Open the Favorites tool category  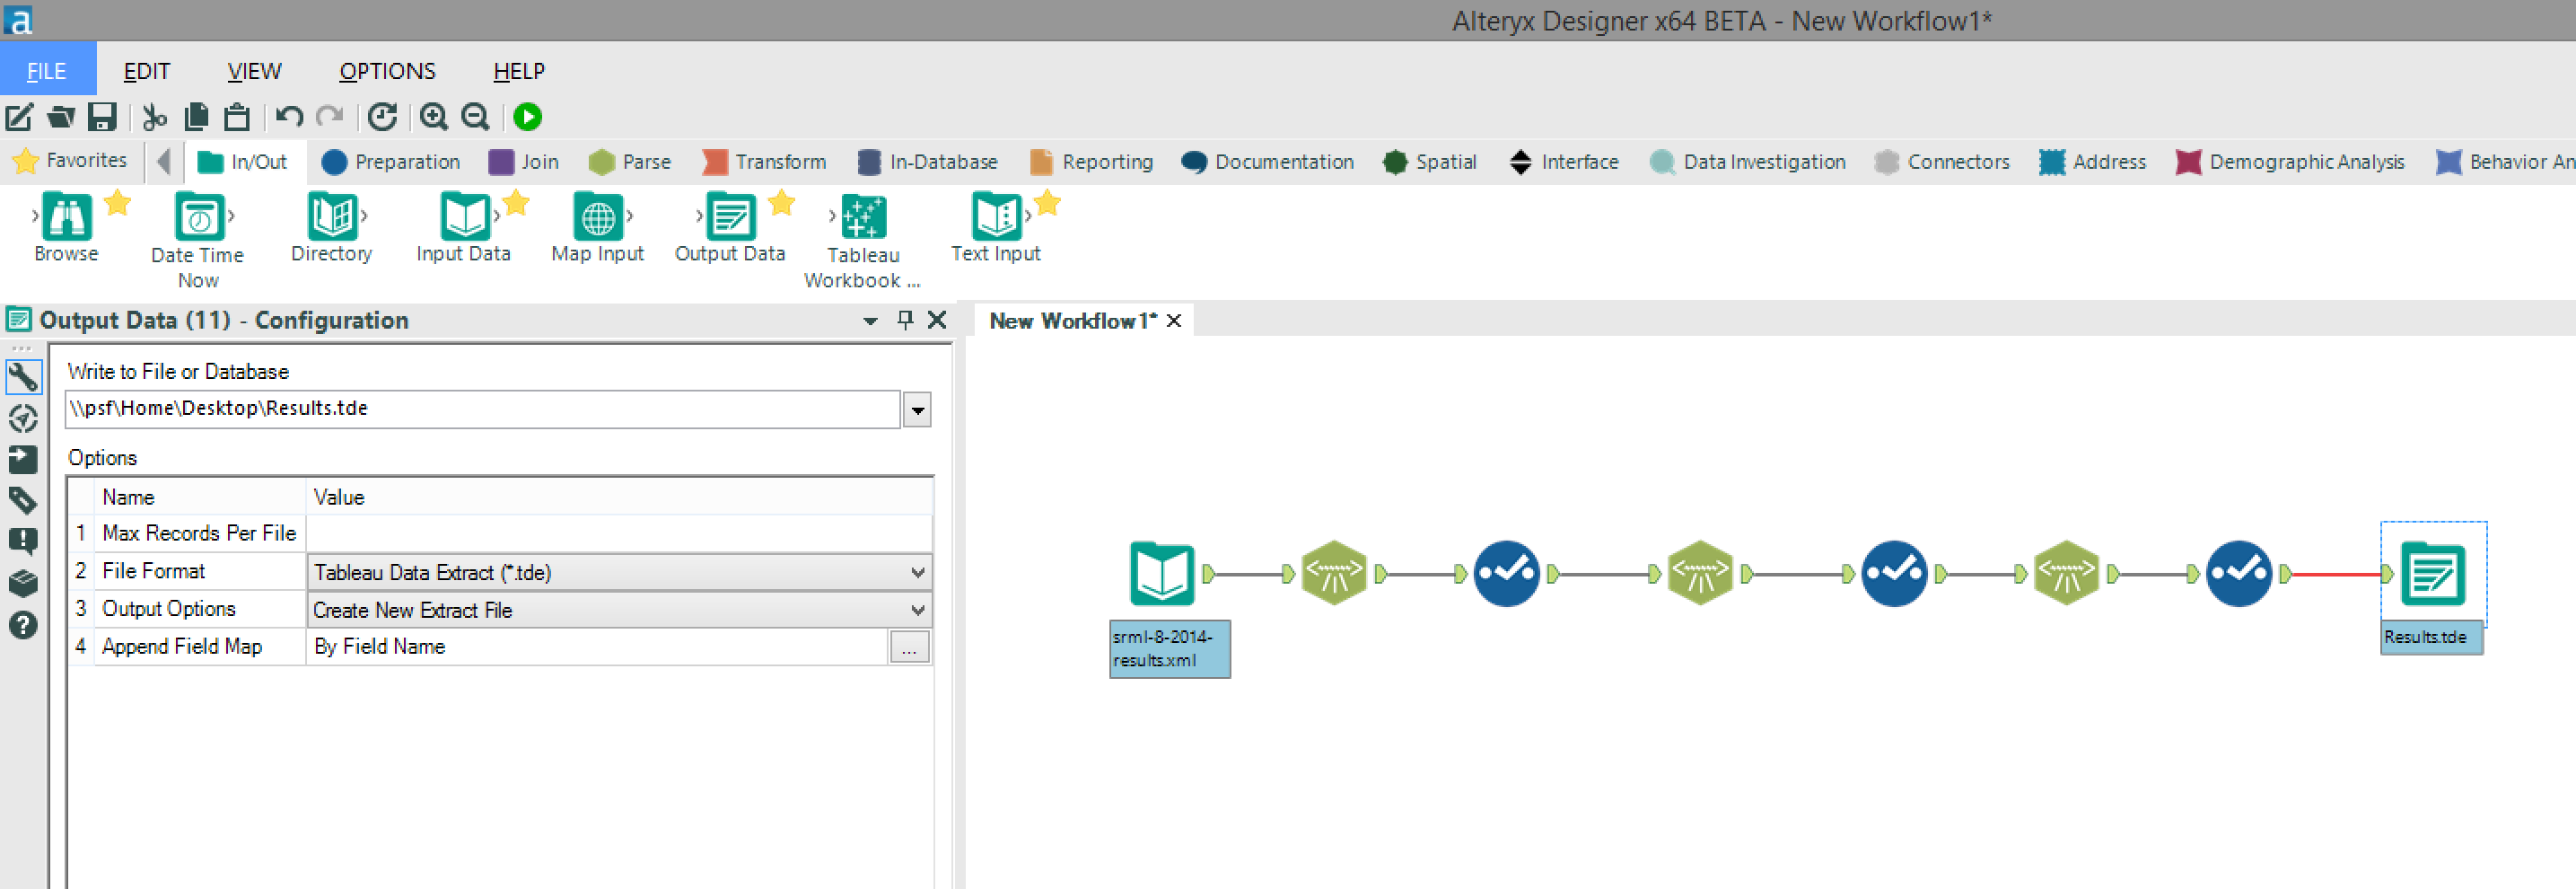click(x=70, y=161)
